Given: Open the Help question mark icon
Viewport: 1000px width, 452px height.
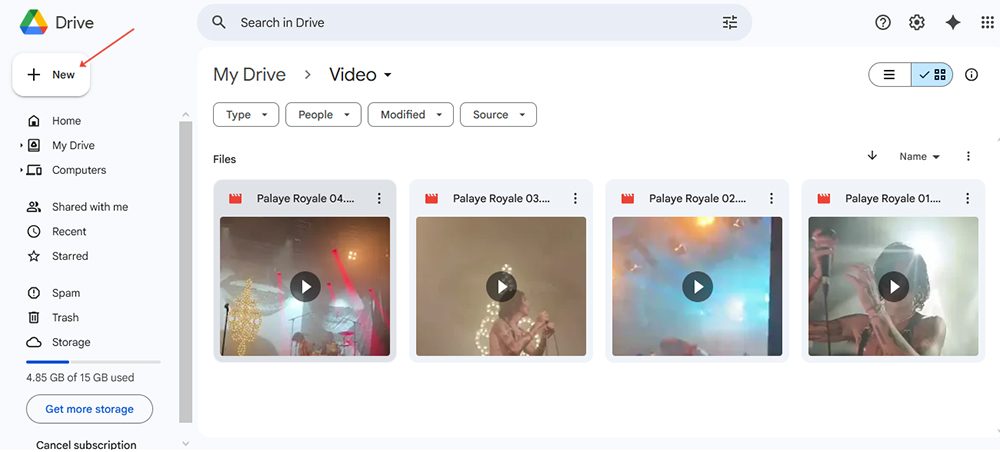Looking at the screenshot, I should 883,22.
